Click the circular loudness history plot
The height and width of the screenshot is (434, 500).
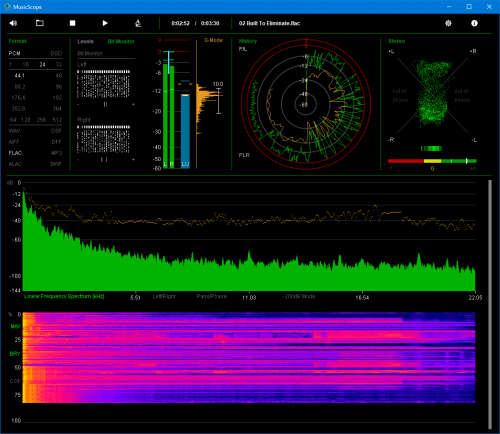tap(306, 104)
